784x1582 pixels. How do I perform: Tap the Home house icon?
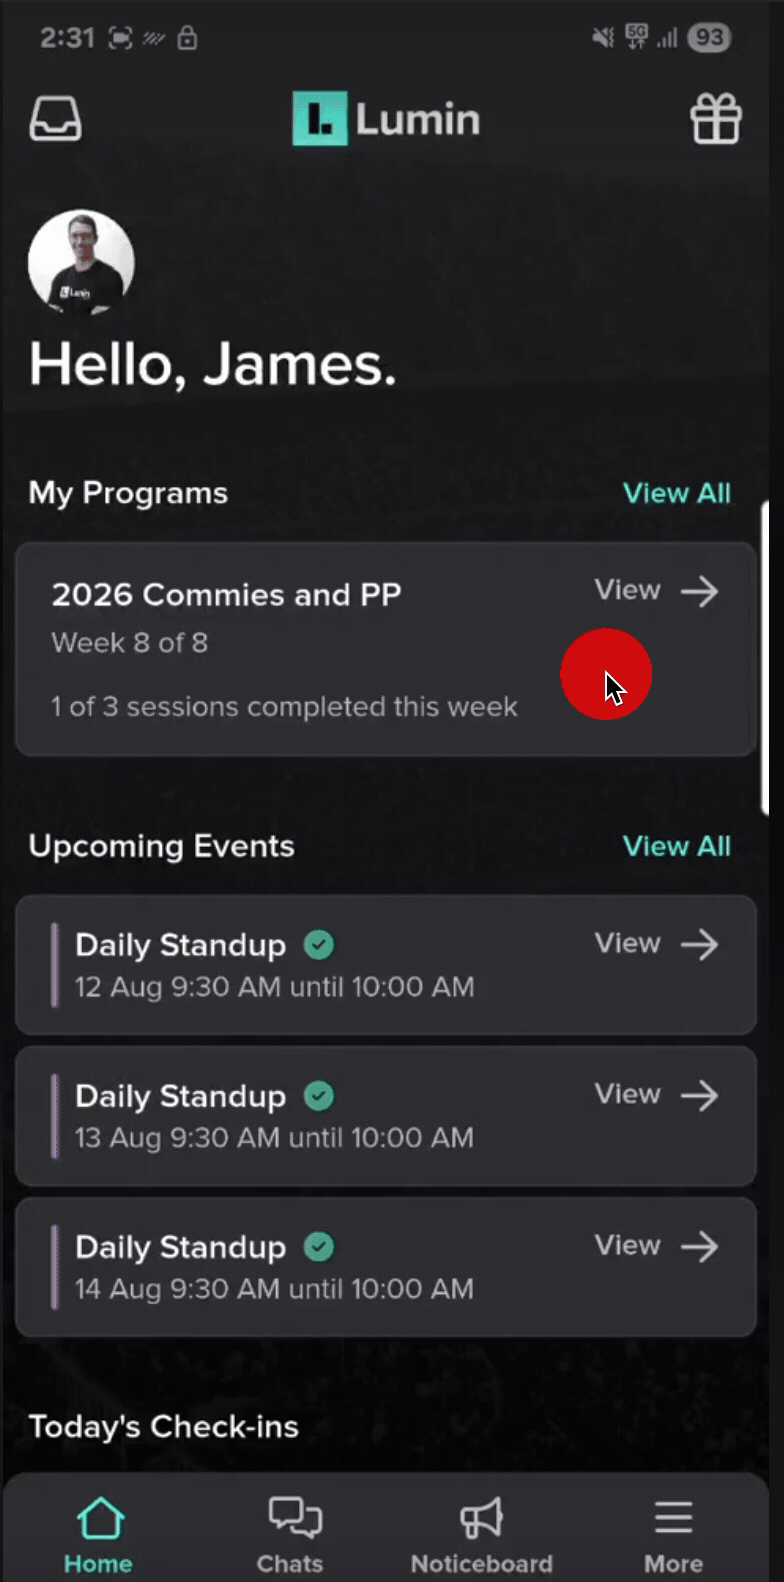(x=99, y=1519)
